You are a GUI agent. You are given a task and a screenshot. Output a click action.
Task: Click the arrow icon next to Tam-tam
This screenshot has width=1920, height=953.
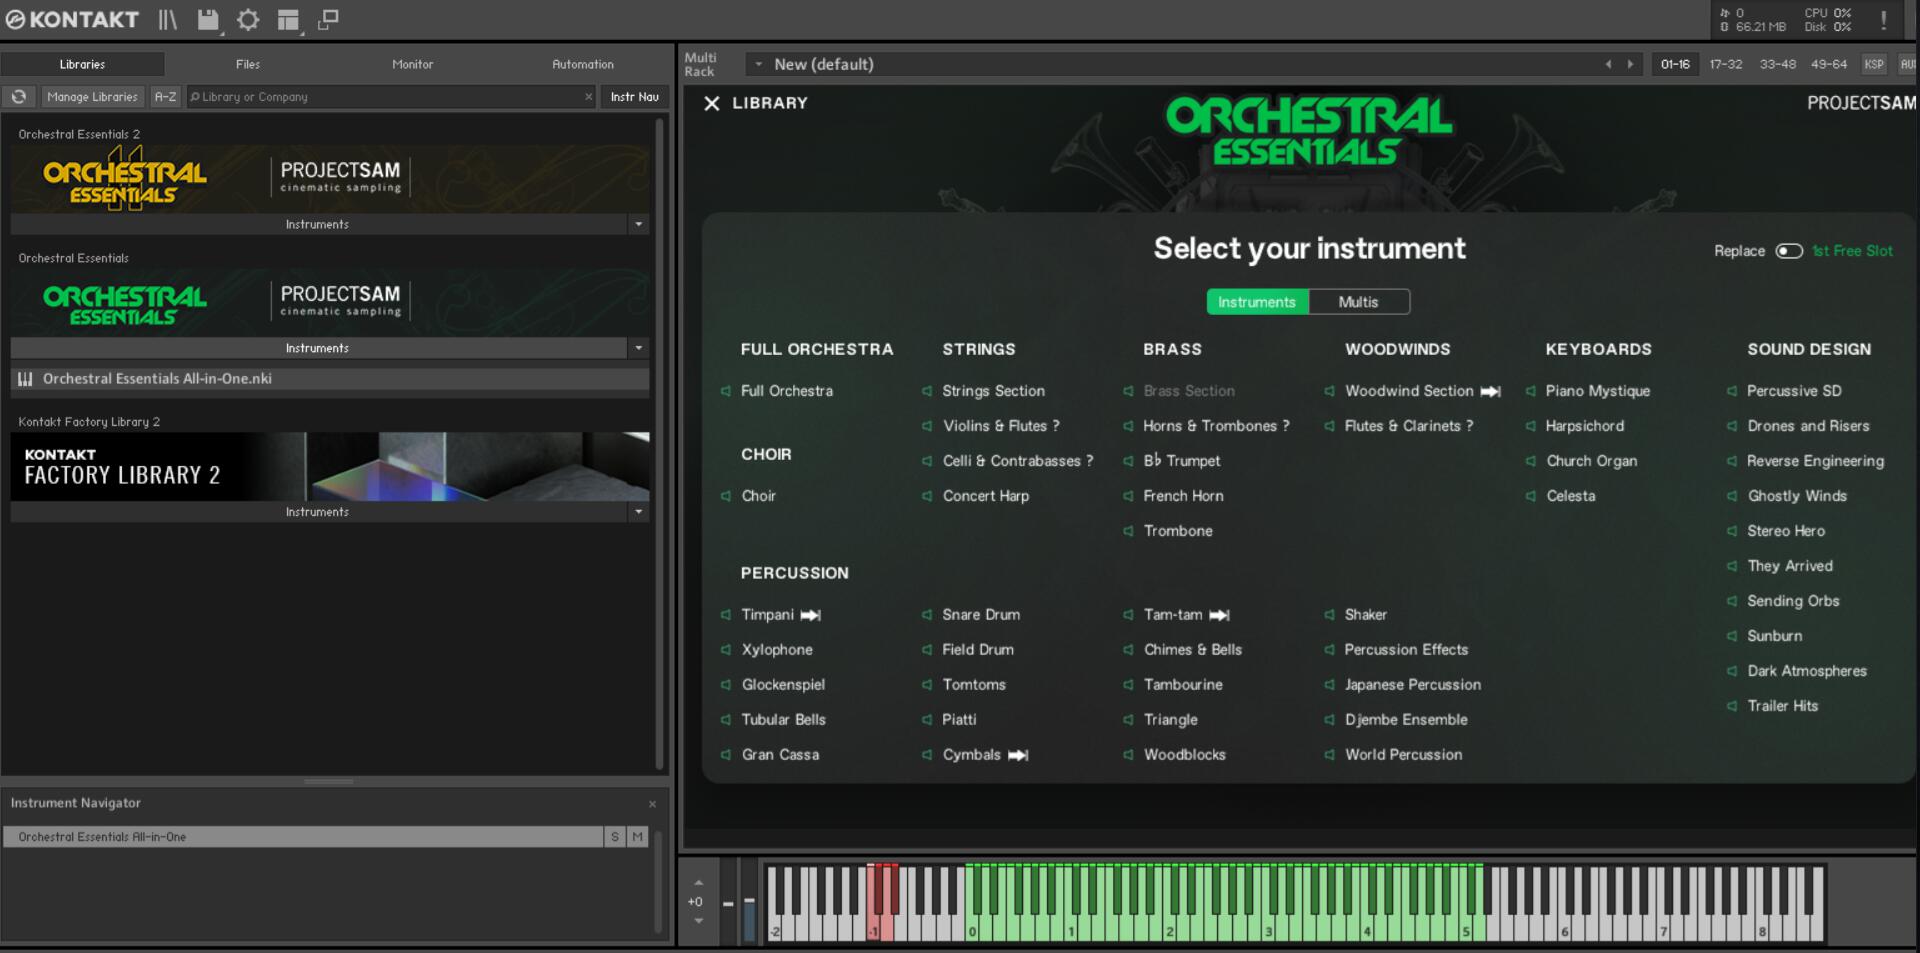(1219, 615)
